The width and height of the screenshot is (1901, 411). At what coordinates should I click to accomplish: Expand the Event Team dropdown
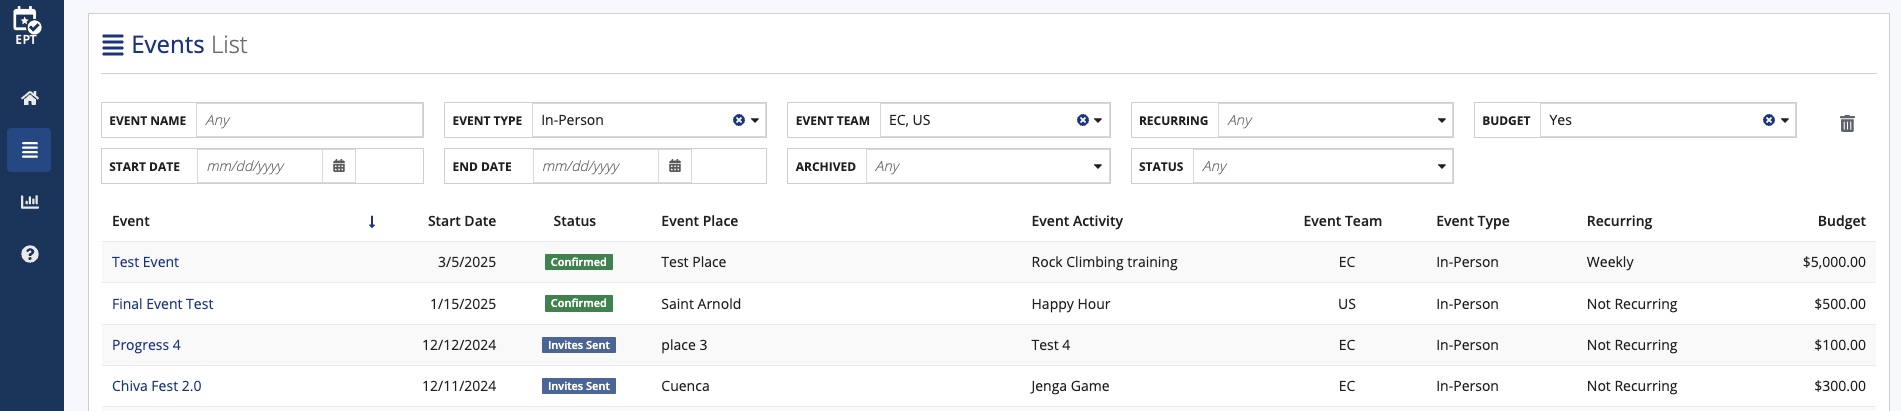click(x=1098, y=120)
